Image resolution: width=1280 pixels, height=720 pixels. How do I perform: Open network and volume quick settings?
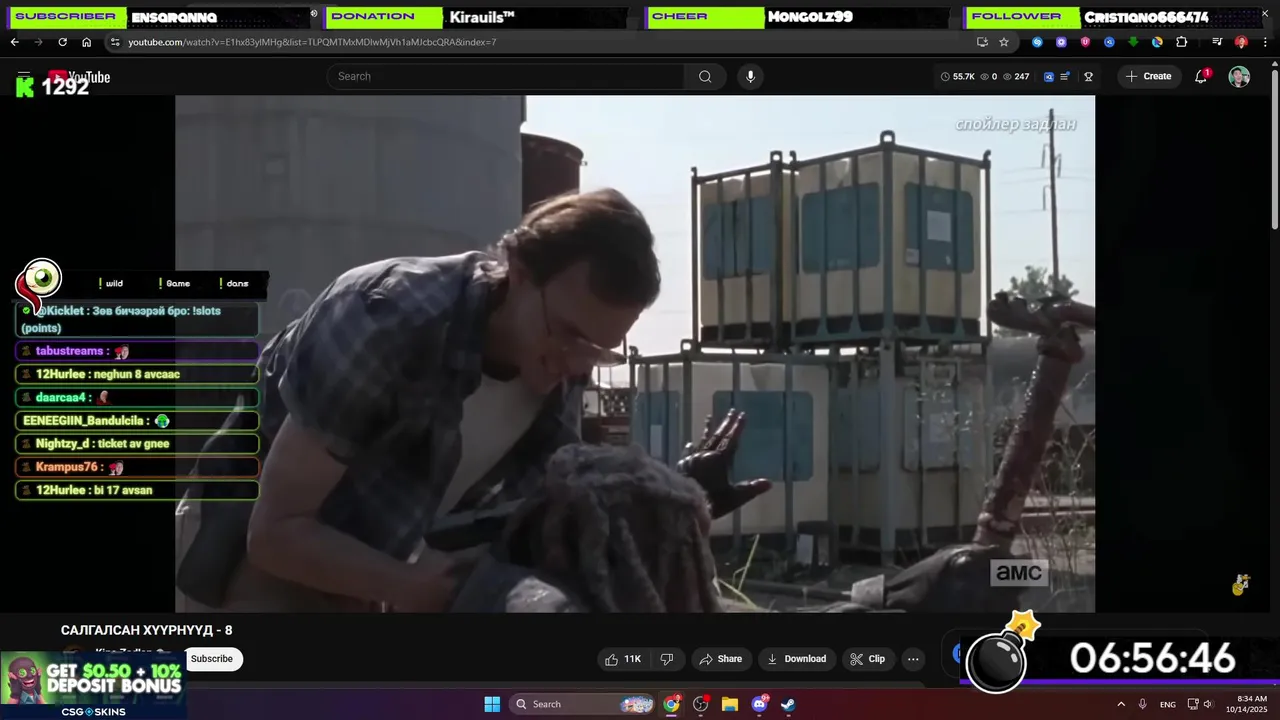[x=1200, y=704]
